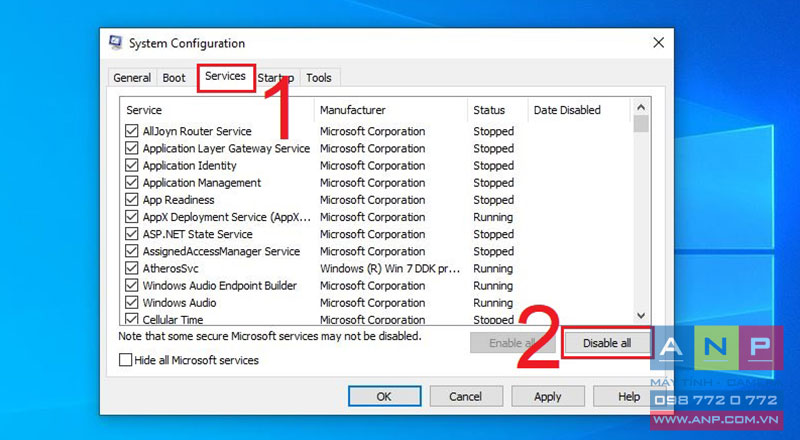Sort by the Service column header

pyautogui.click(x=217, y=110)
